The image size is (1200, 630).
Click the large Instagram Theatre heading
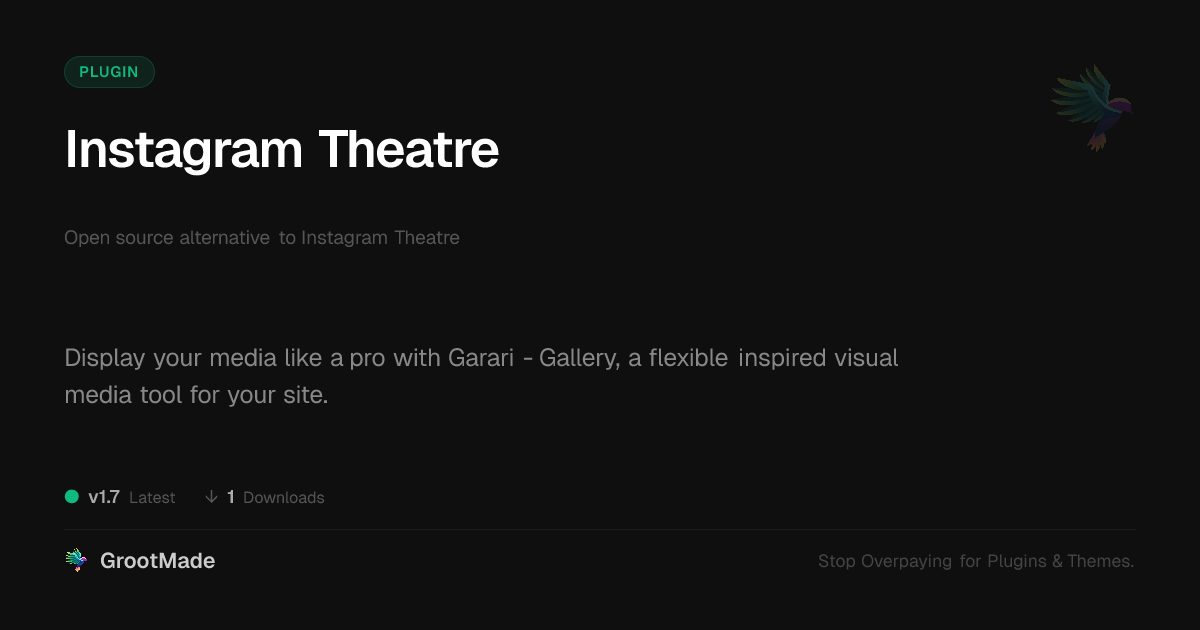click(281, 150)
